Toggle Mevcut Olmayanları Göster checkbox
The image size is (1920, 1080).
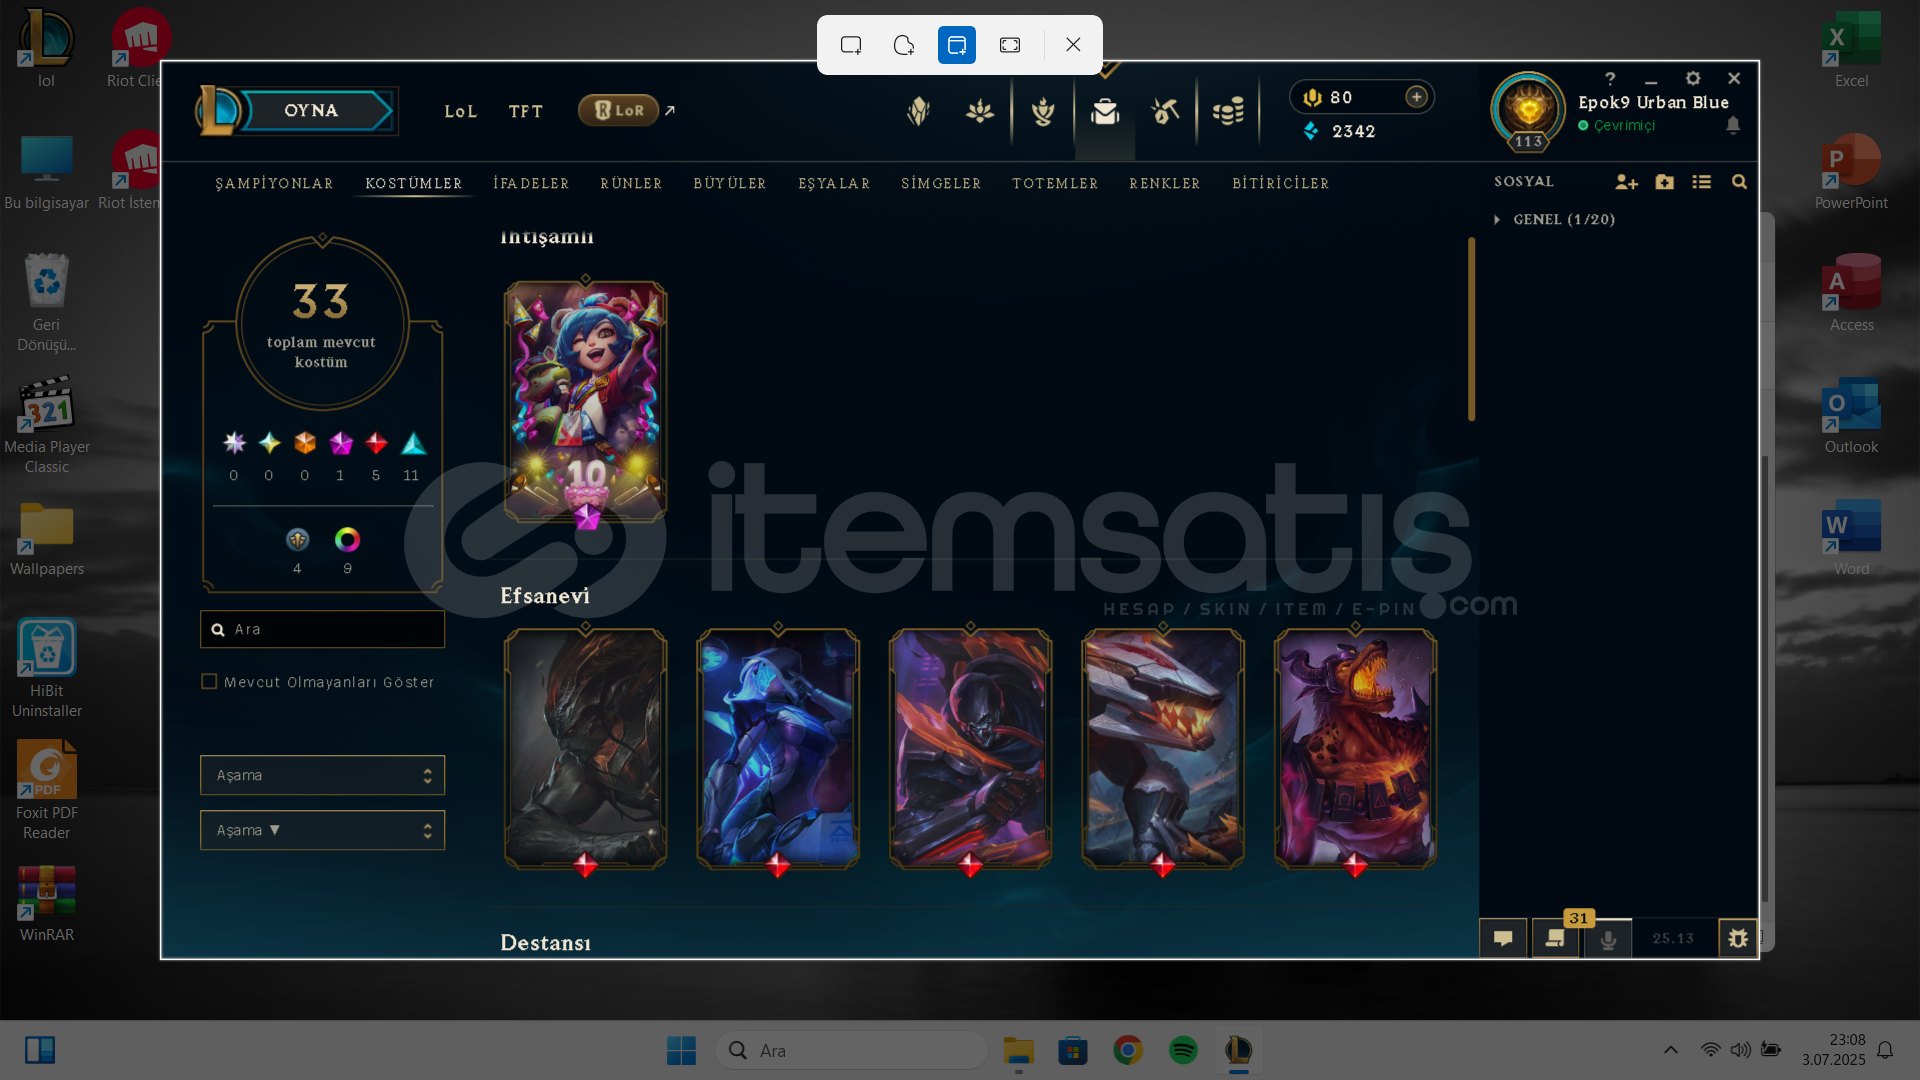click(209, 681)
